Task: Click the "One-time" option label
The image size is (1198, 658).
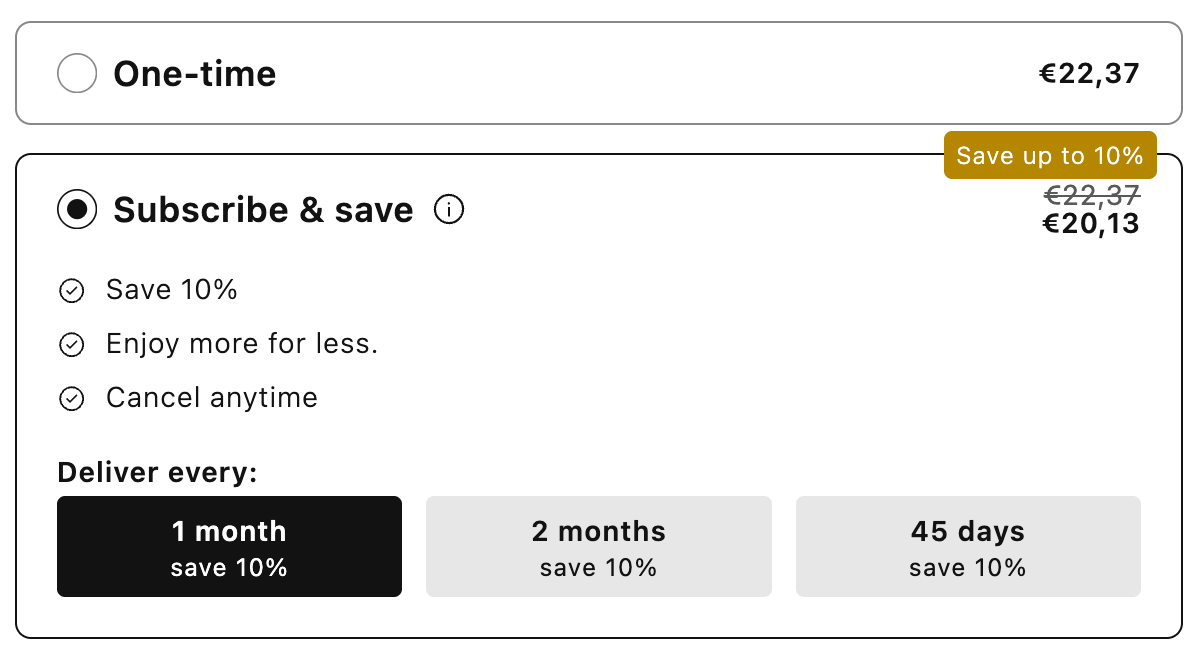Action: click(x=195, y=73)
